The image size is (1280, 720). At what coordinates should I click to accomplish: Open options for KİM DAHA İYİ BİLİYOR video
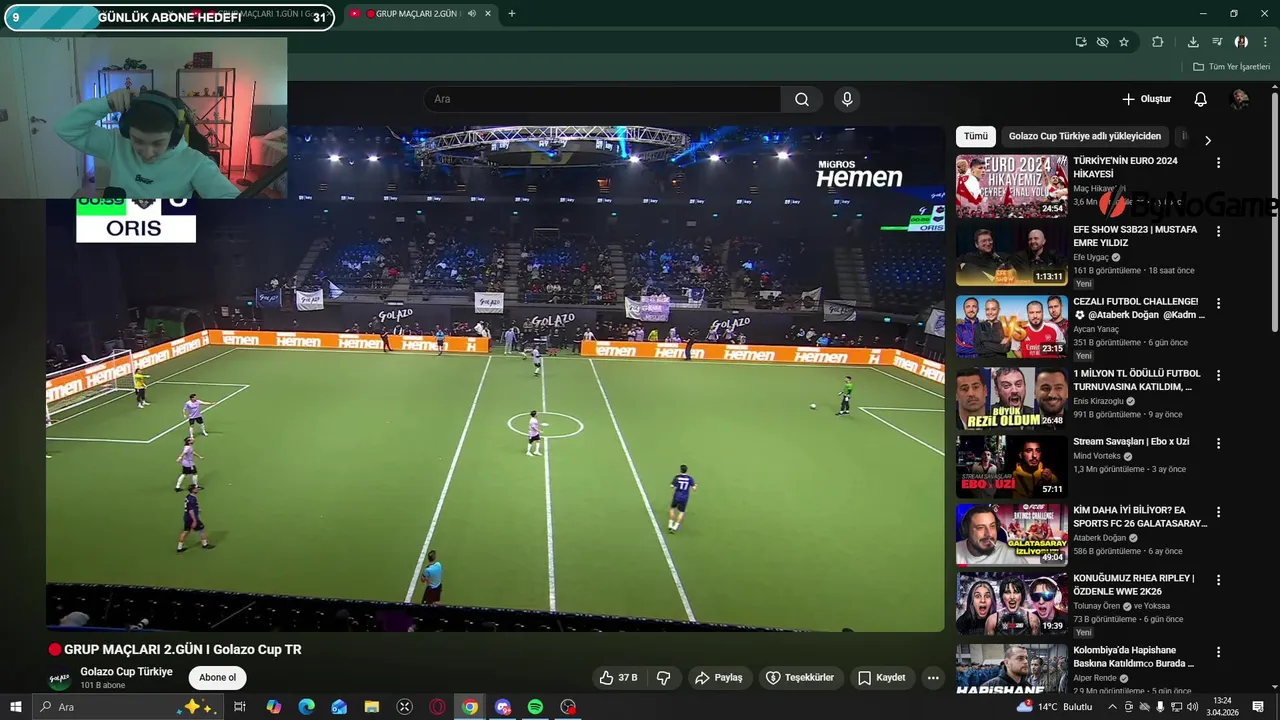coord(1218,512)
